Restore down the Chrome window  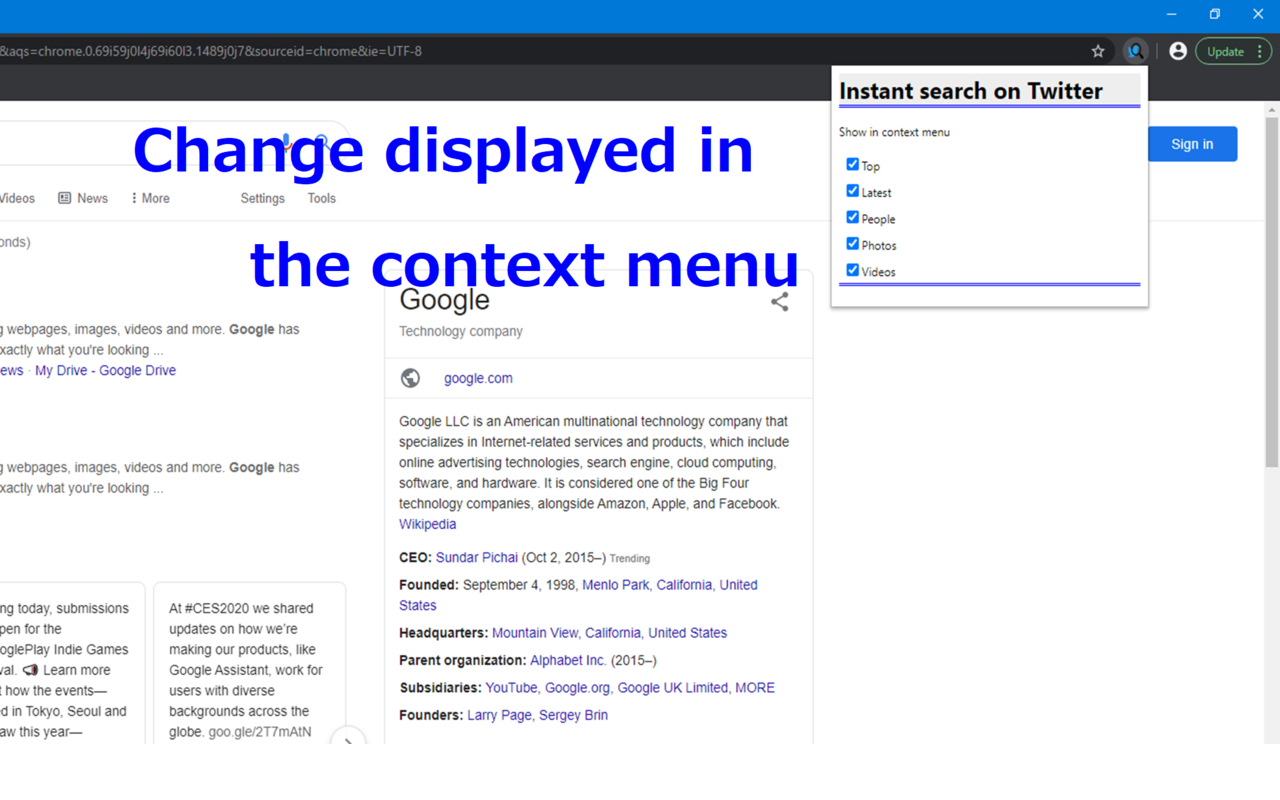(x=1214, y=14)
